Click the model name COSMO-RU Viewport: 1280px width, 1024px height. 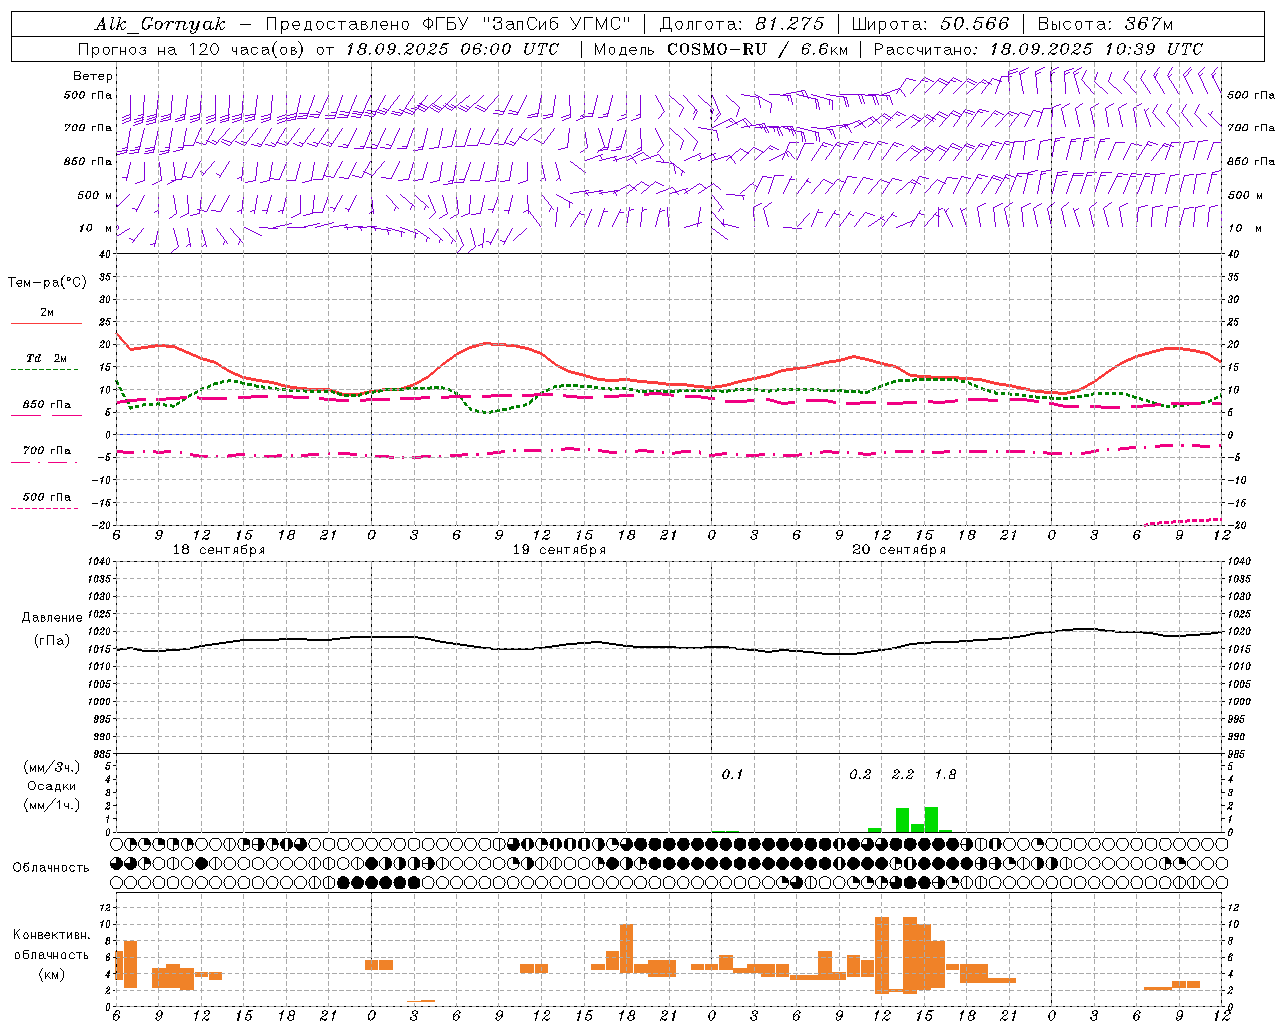[x=716, y=49]
